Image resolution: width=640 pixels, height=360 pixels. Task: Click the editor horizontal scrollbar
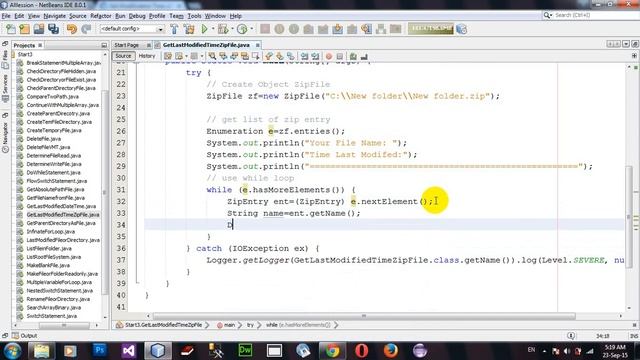(x=364, y=316)
